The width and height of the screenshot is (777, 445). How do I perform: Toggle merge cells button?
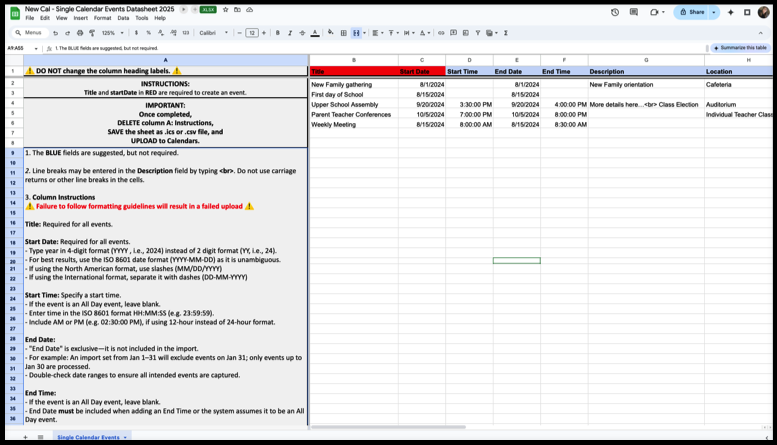[356, 33]
